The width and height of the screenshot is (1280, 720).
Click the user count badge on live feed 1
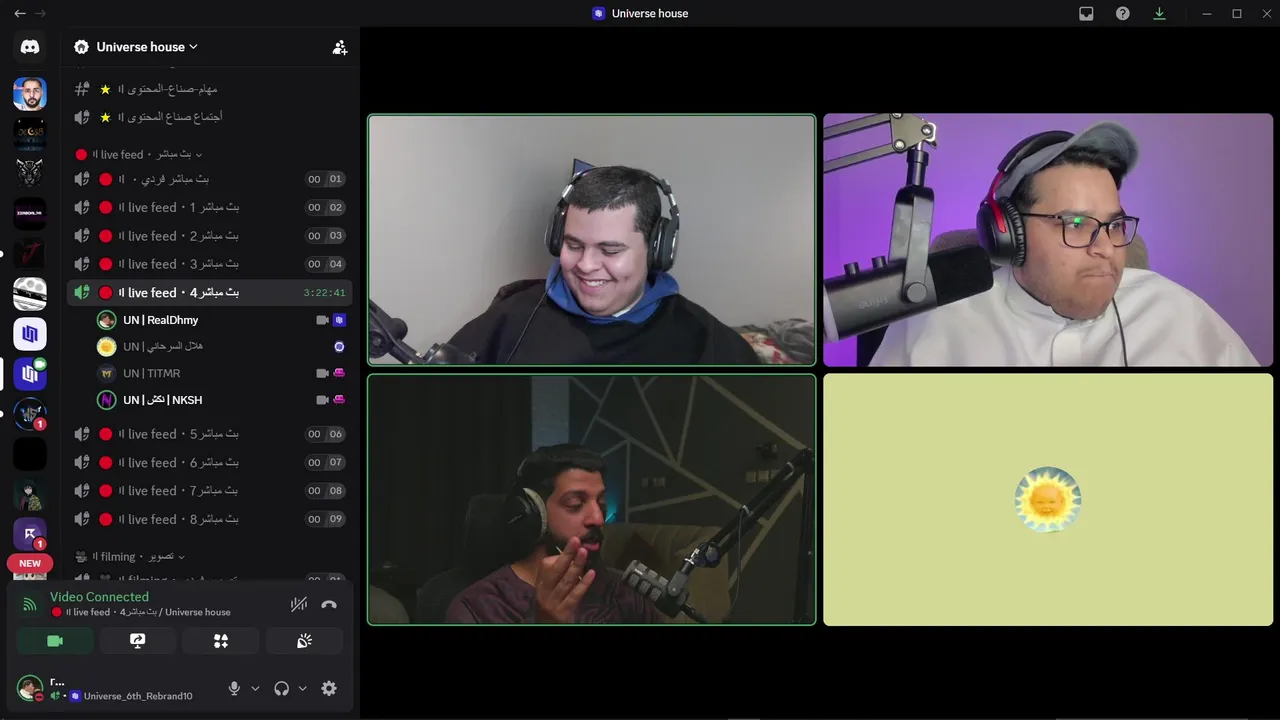point(325,207)
